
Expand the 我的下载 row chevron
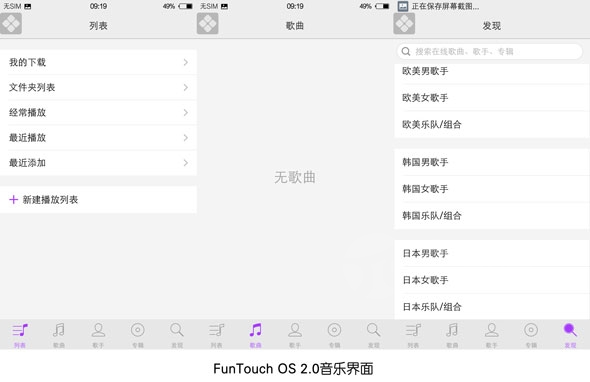pyautogui.click(x=186, y=62)
